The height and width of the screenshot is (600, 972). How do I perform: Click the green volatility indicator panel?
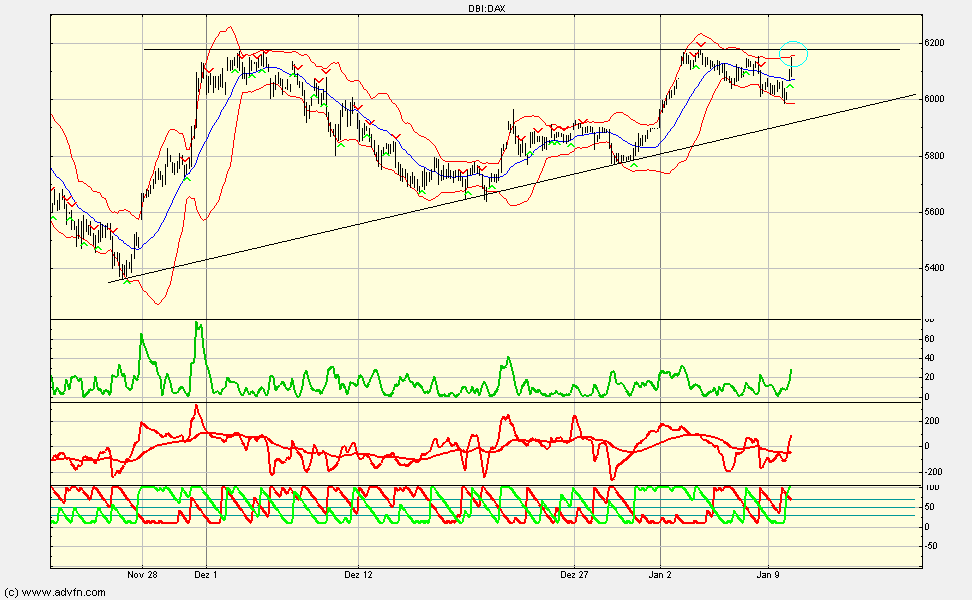coord(400,380)
